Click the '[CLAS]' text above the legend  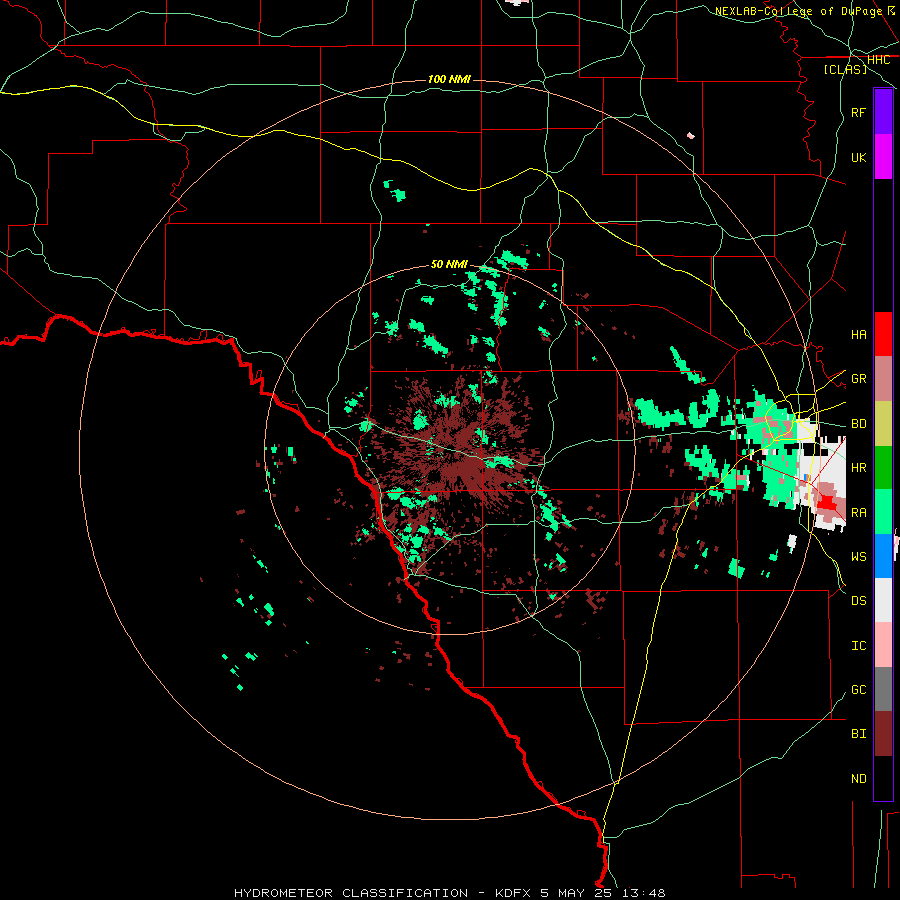(x=845, y=69)
